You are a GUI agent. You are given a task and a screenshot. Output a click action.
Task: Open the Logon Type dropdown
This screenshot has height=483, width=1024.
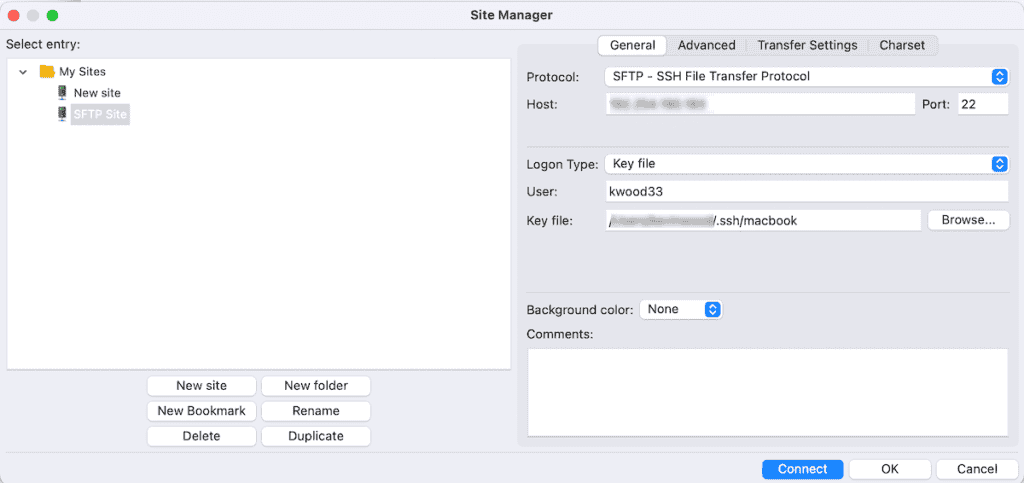(x=806, y=164)
